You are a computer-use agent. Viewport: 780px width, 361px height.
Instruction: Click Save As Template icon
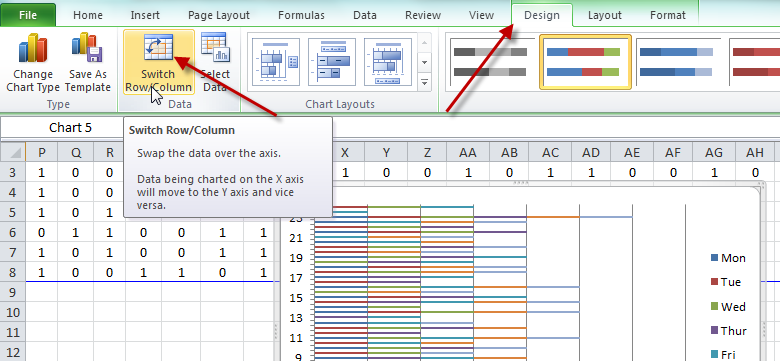(88, 47)
